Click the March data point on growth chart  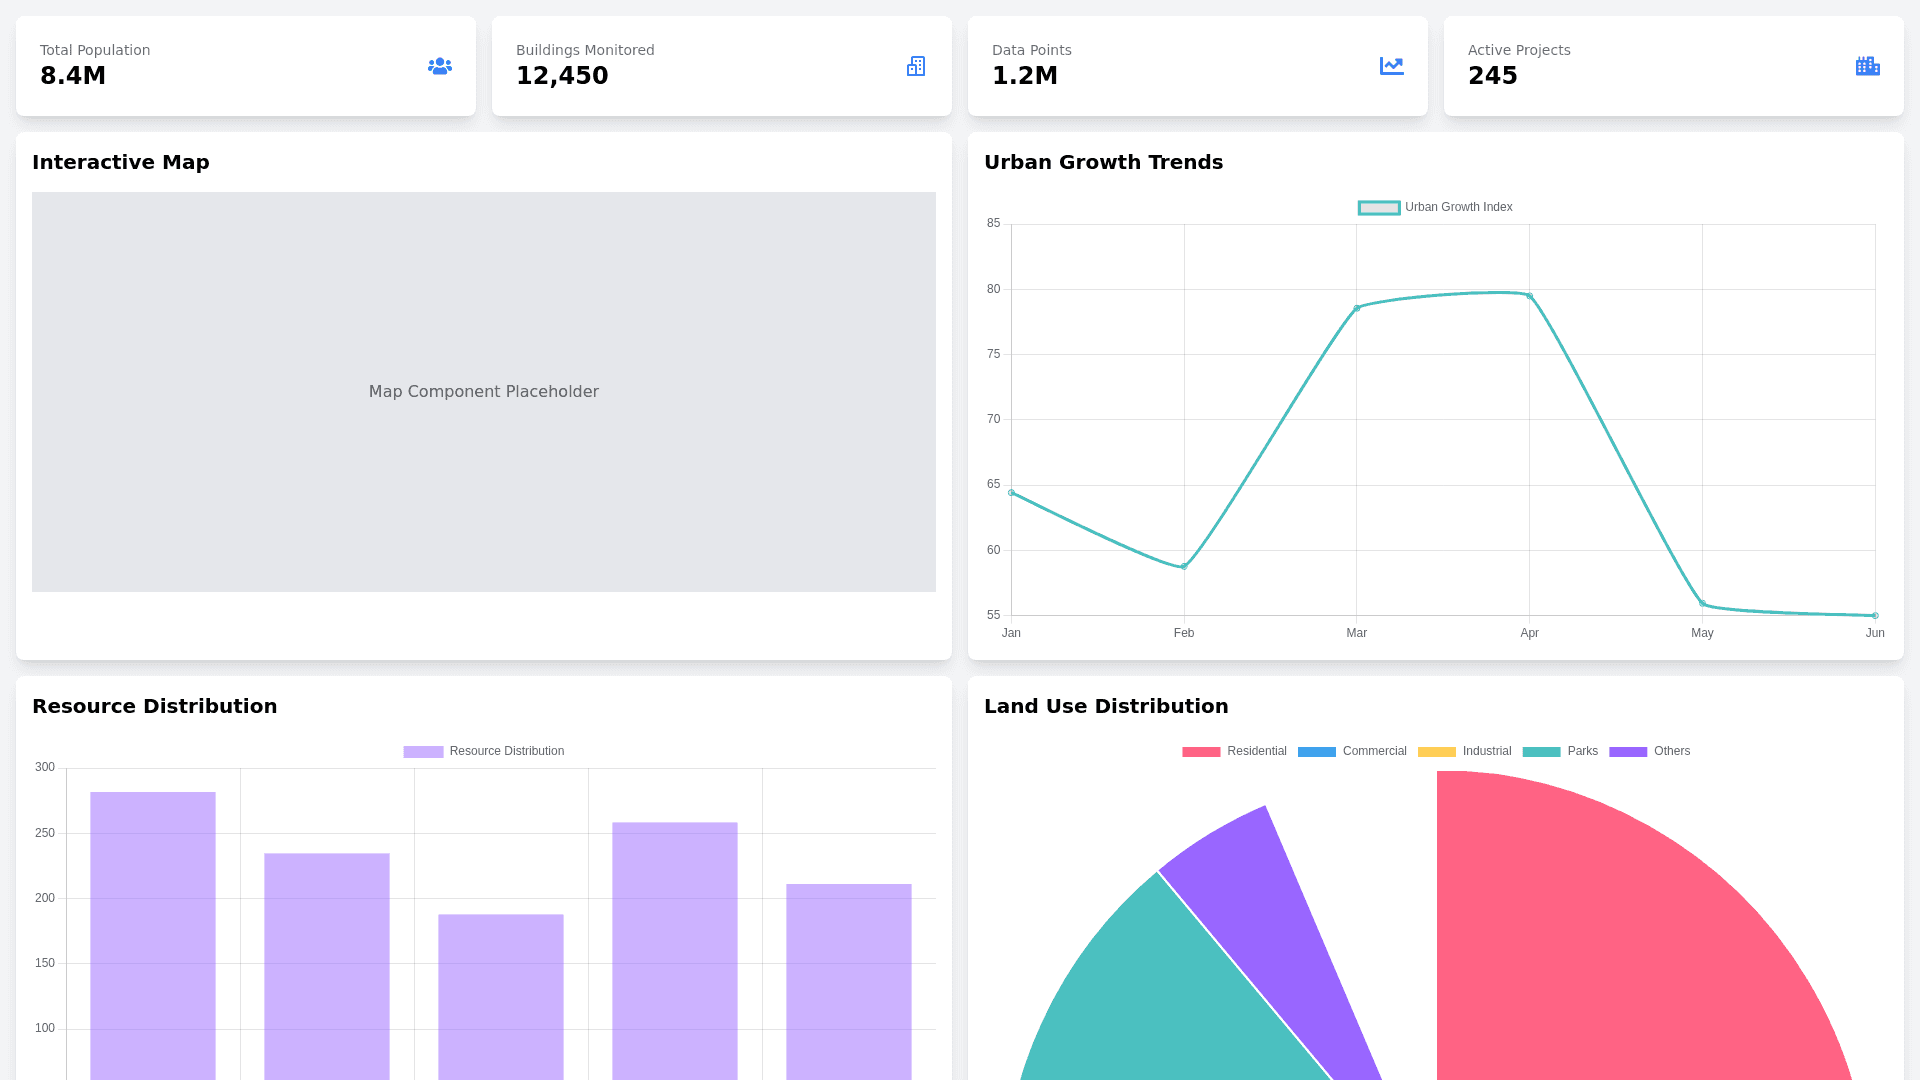tap(1357, 308)
